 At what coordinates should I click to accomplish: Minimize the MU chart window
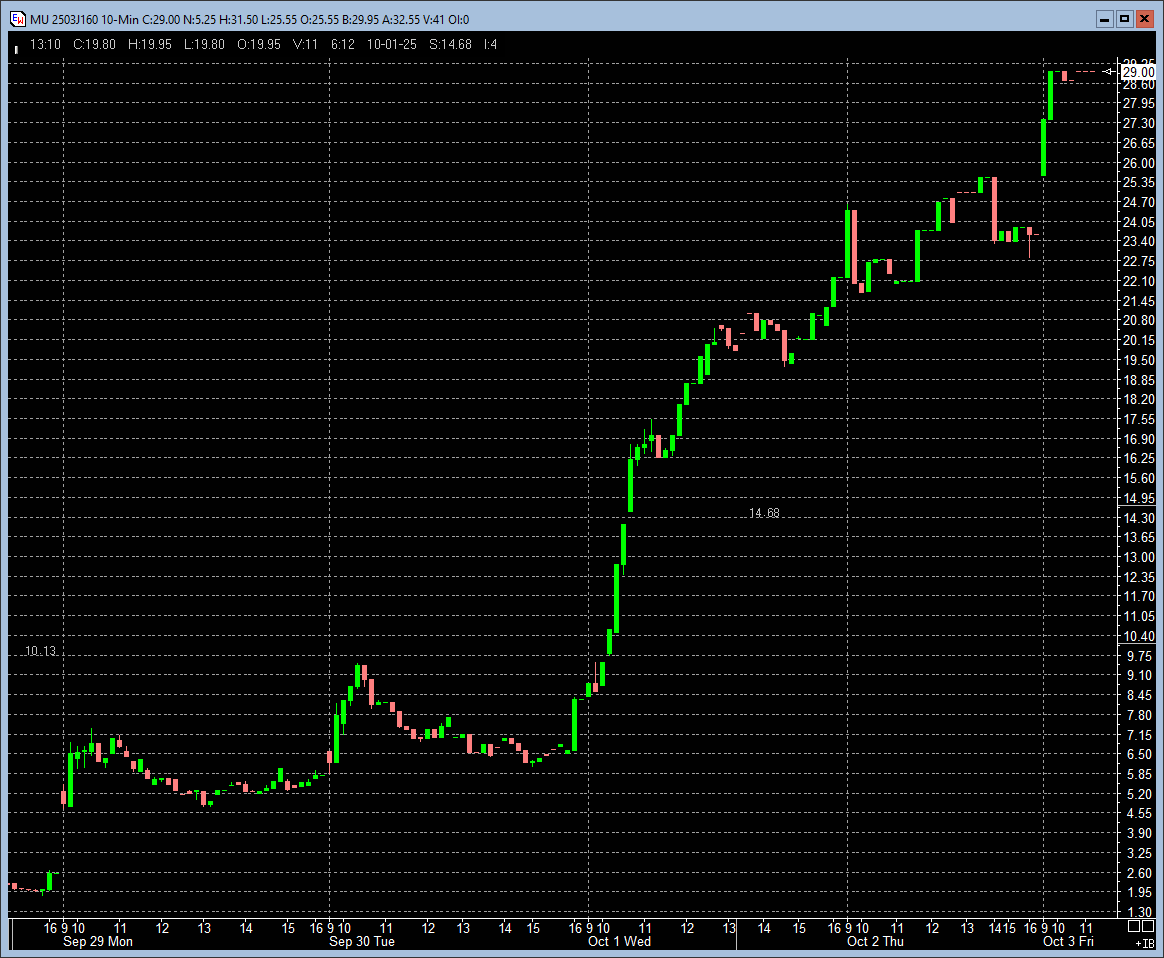click(x=1104, y=19)
